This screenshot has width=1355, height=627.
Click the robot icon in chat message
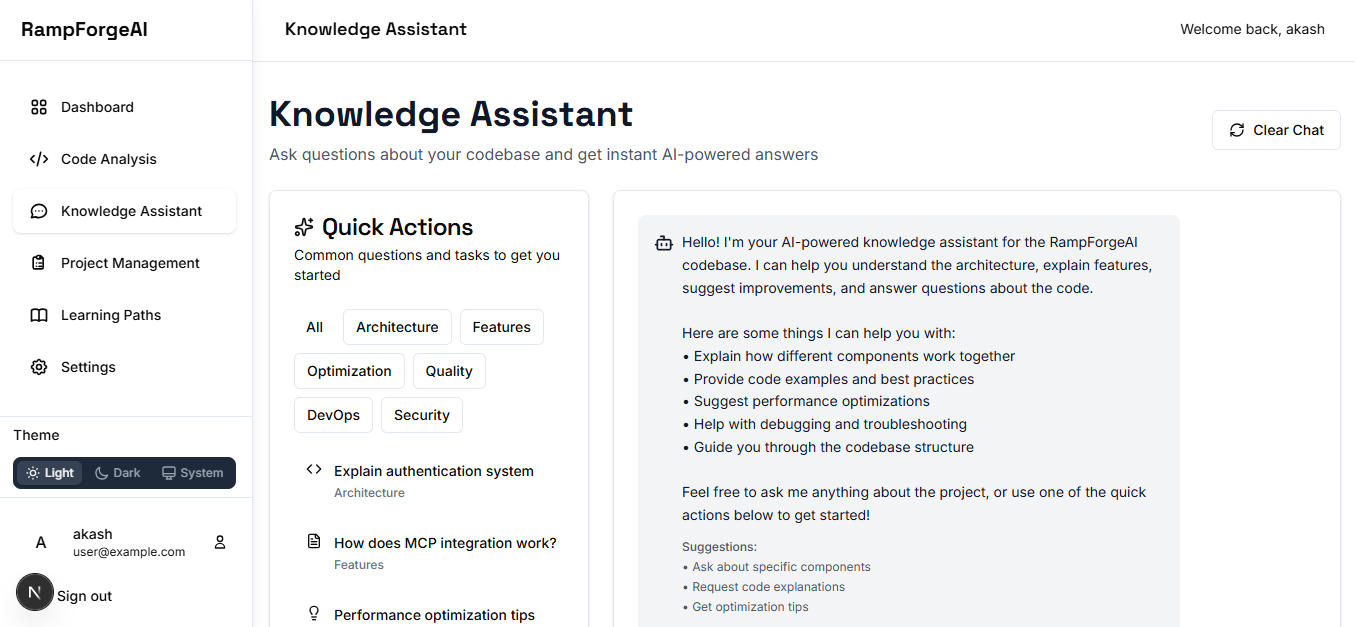(663, 243)
